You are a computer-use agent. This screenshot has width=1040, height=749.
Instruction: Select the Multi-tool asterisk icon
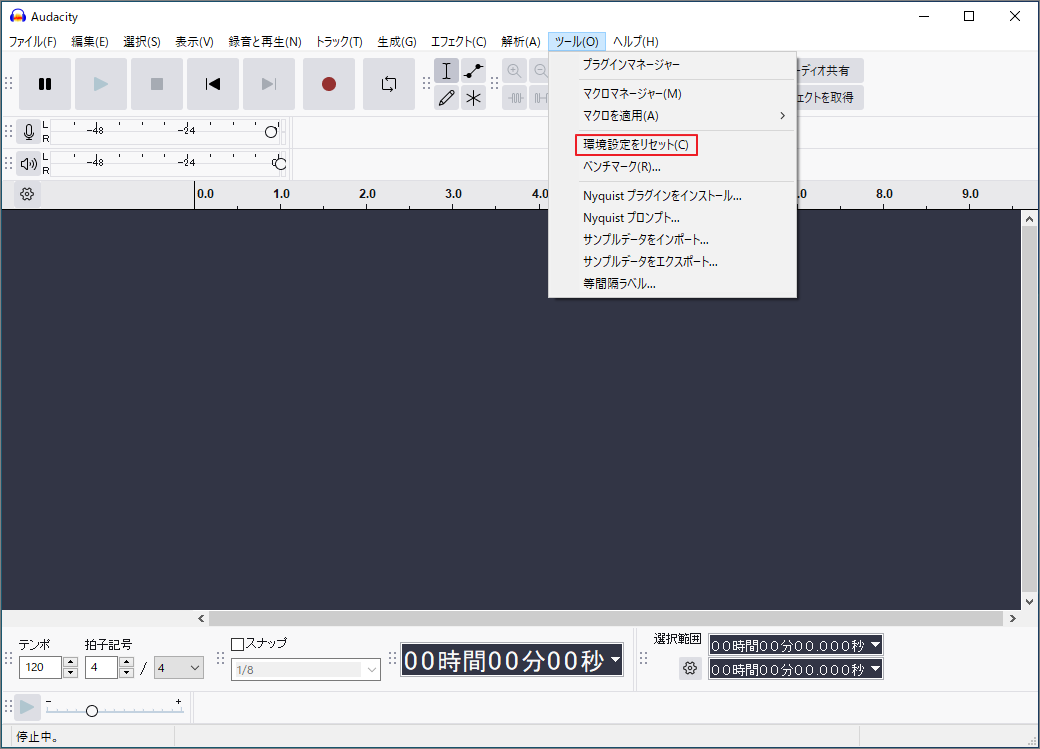coord(474,98)
